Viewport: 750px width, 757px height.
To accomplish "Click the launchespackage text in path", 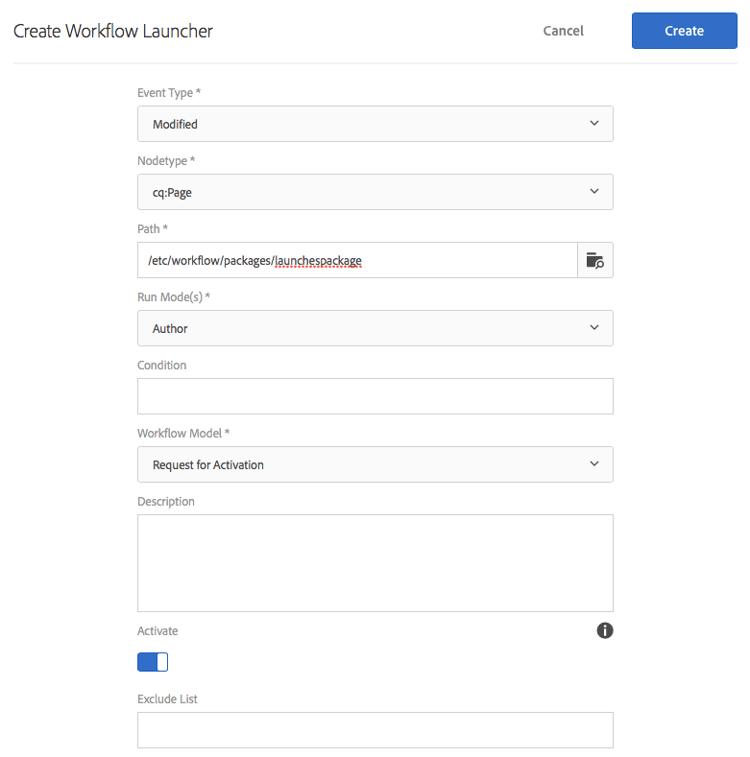I will click(x=318, y=261).
